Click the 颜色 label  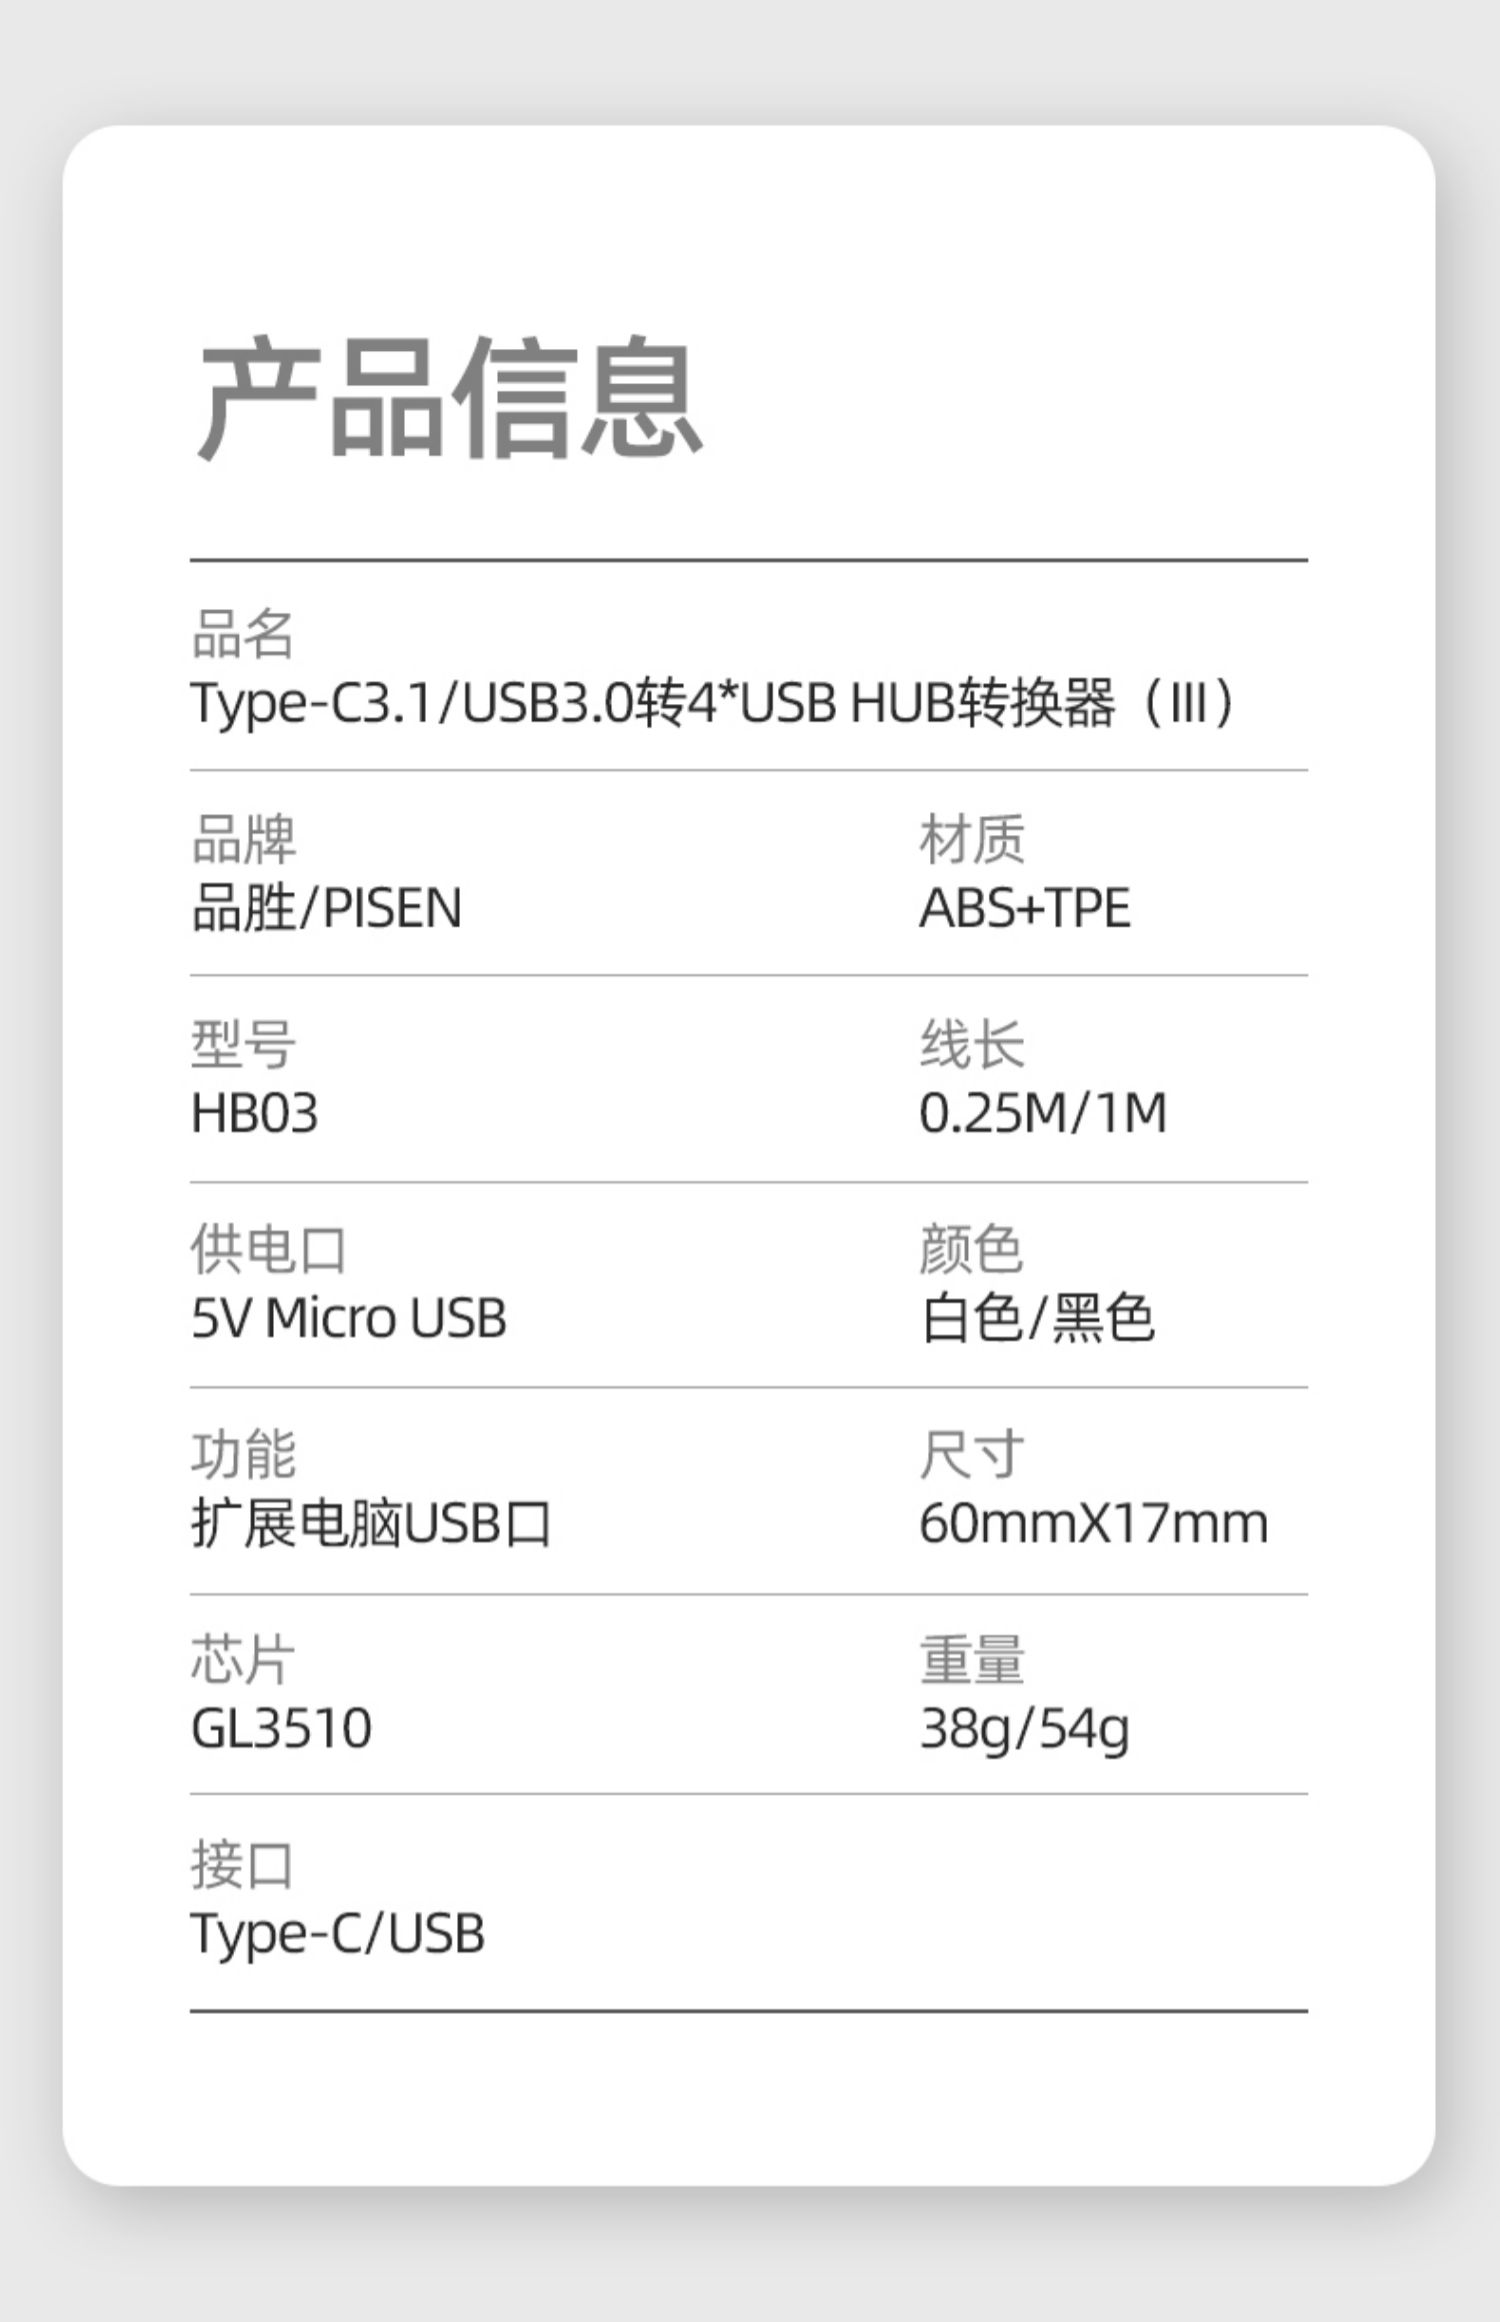click(x=972, y=1250)
